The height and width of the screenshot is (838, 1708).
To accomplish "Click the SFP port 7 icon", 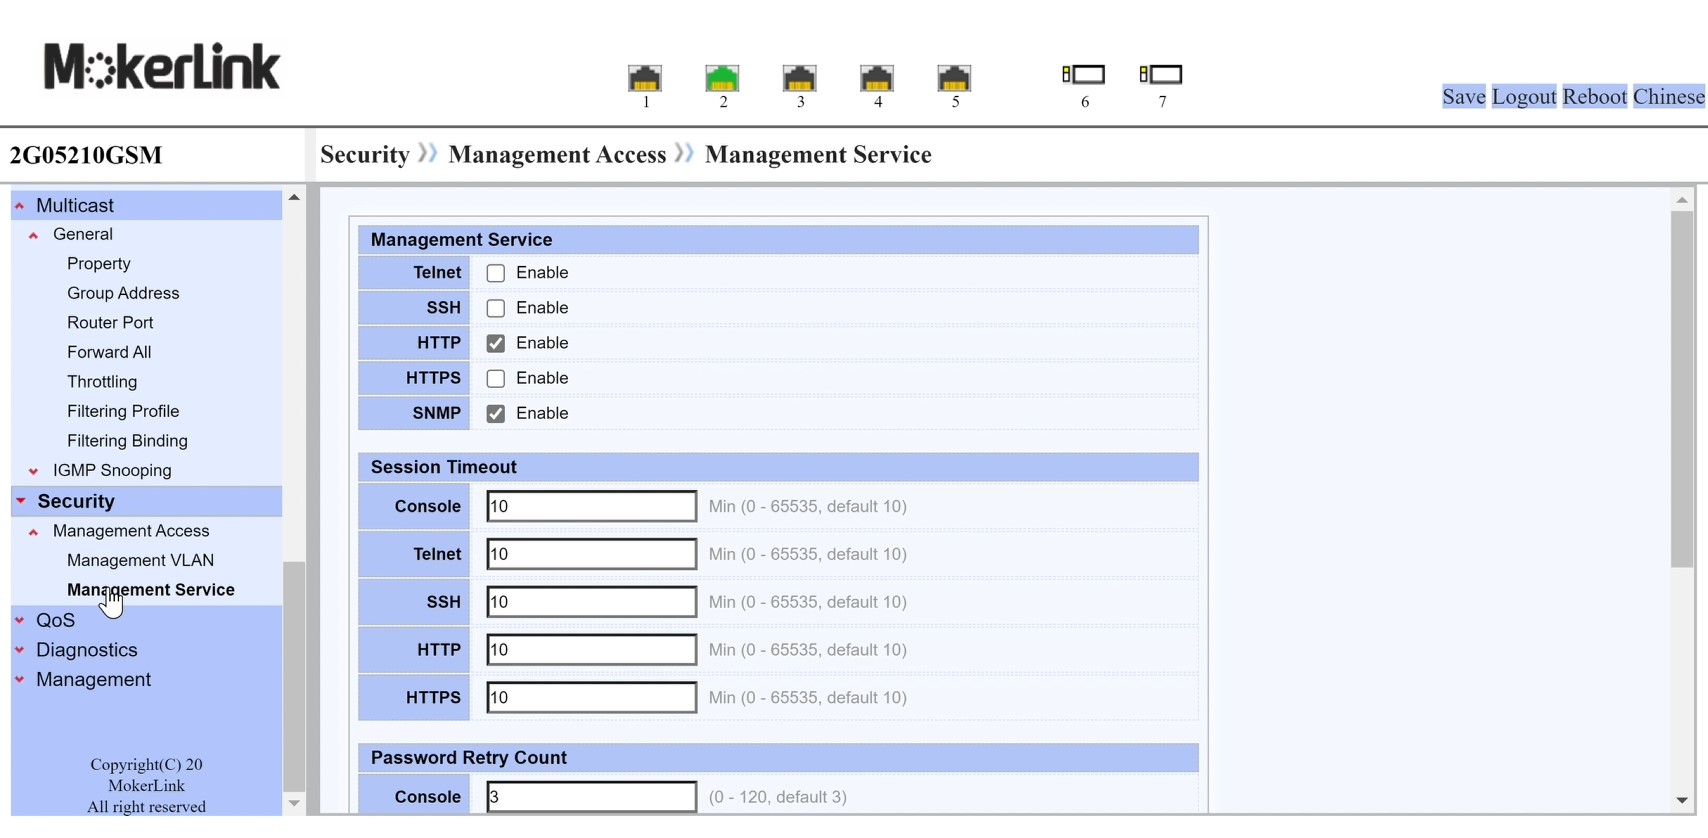I will click(1161, 74).
